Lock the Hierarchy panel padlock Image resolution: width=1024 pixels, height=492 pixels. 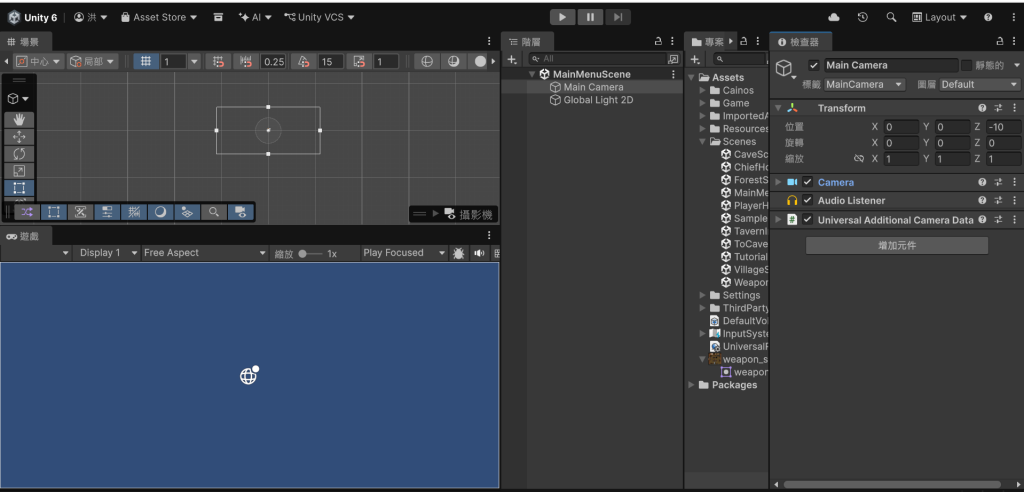click(x=658, y=41)
